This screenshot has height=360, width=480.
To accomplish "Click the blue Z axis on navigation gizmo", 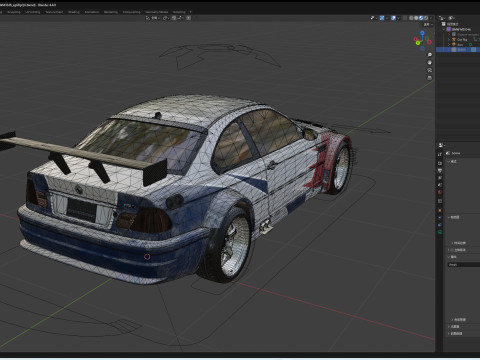I will tap(422, 33).
